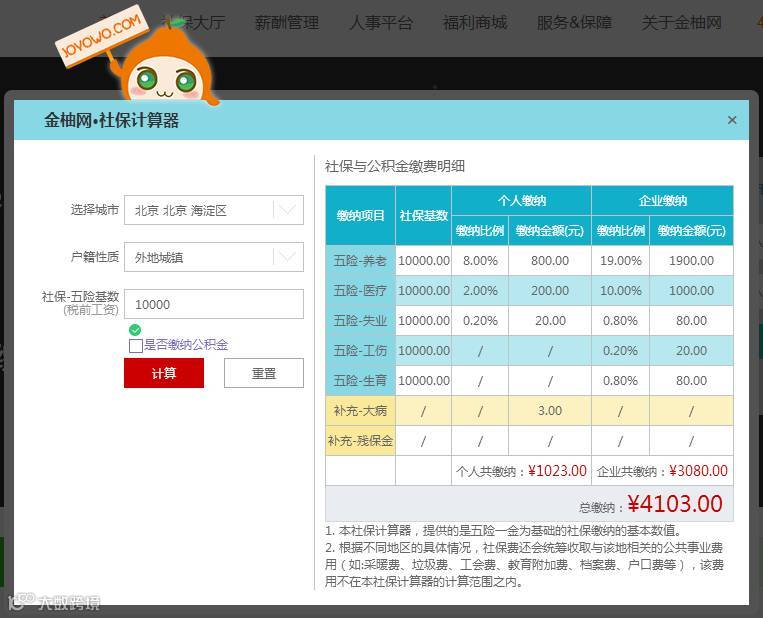This screenshot has width=763, height=618.
Task: Click the red 计算 button
Action: 164,373
